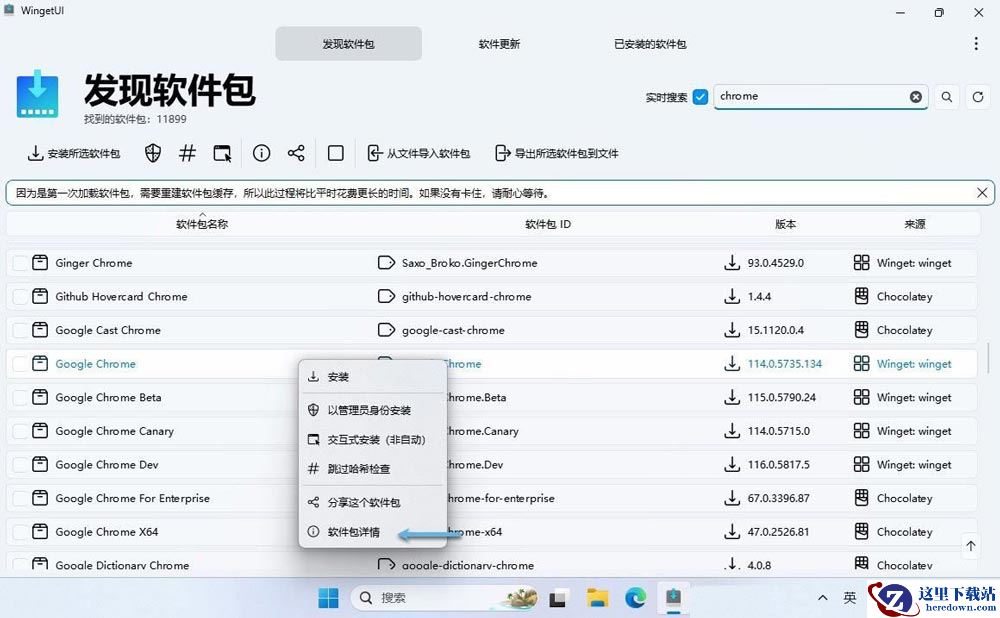Sort by source column header

914,224
